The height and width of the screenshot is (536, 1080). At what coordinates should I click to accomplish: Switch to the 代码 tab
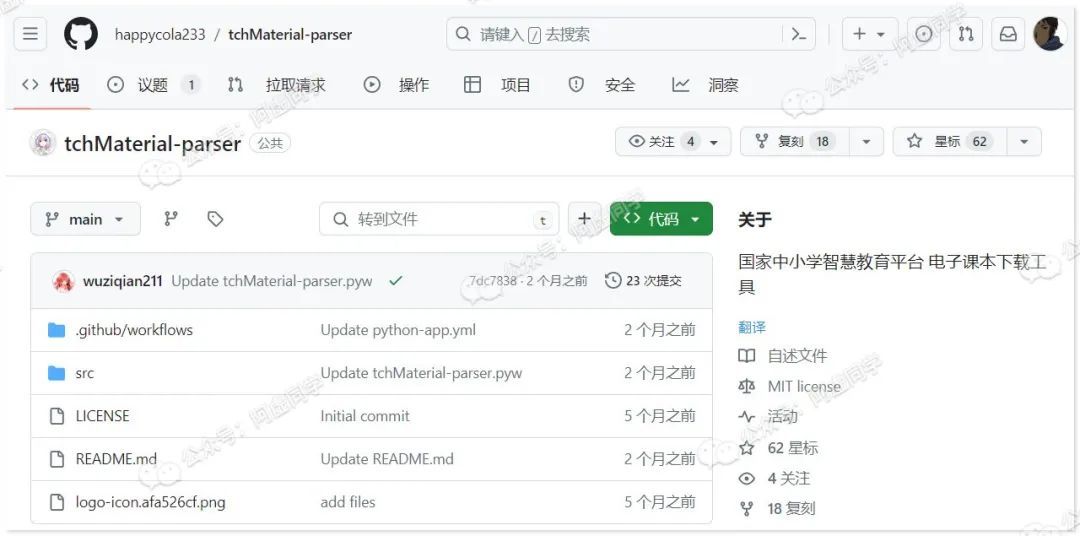(50, 85)
